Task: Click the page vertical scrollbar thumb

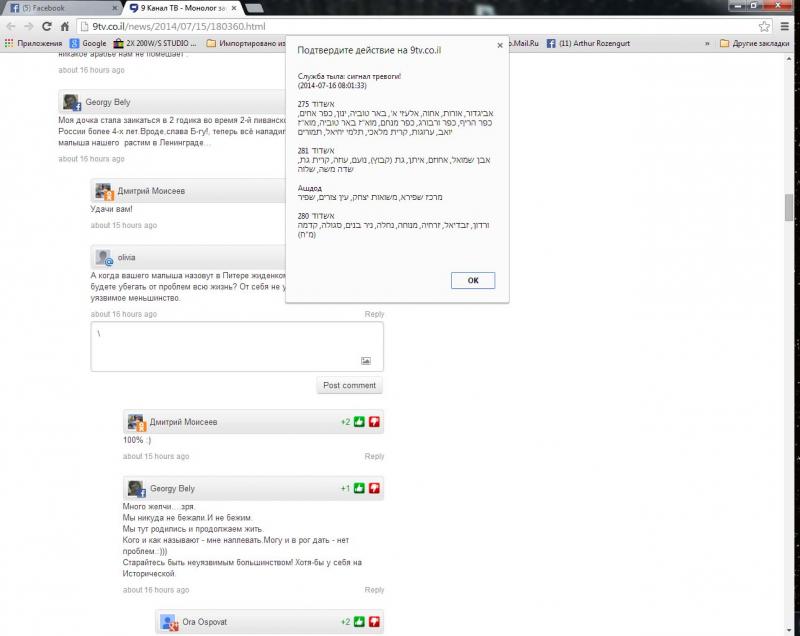Action: coord(789,207)
